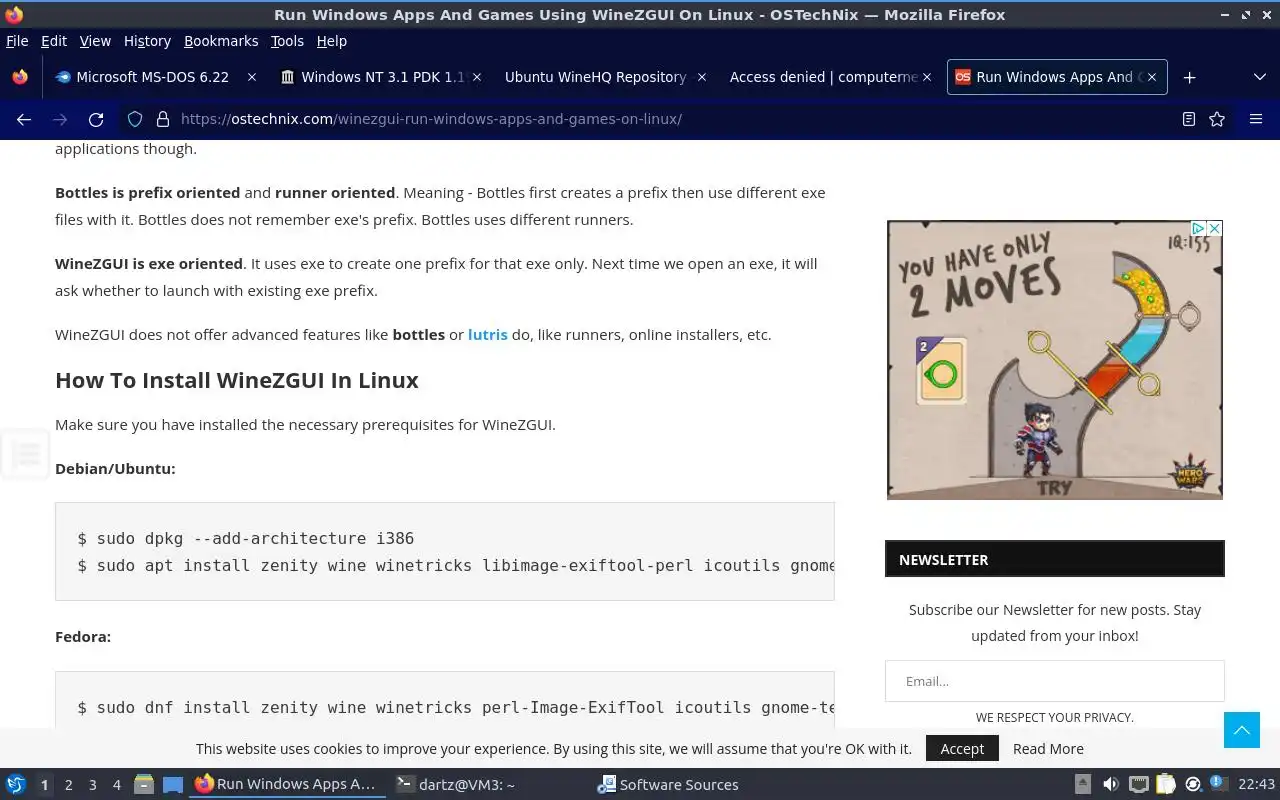
Task: Bookmark this page with star icon
Action: coord(1217,119)
